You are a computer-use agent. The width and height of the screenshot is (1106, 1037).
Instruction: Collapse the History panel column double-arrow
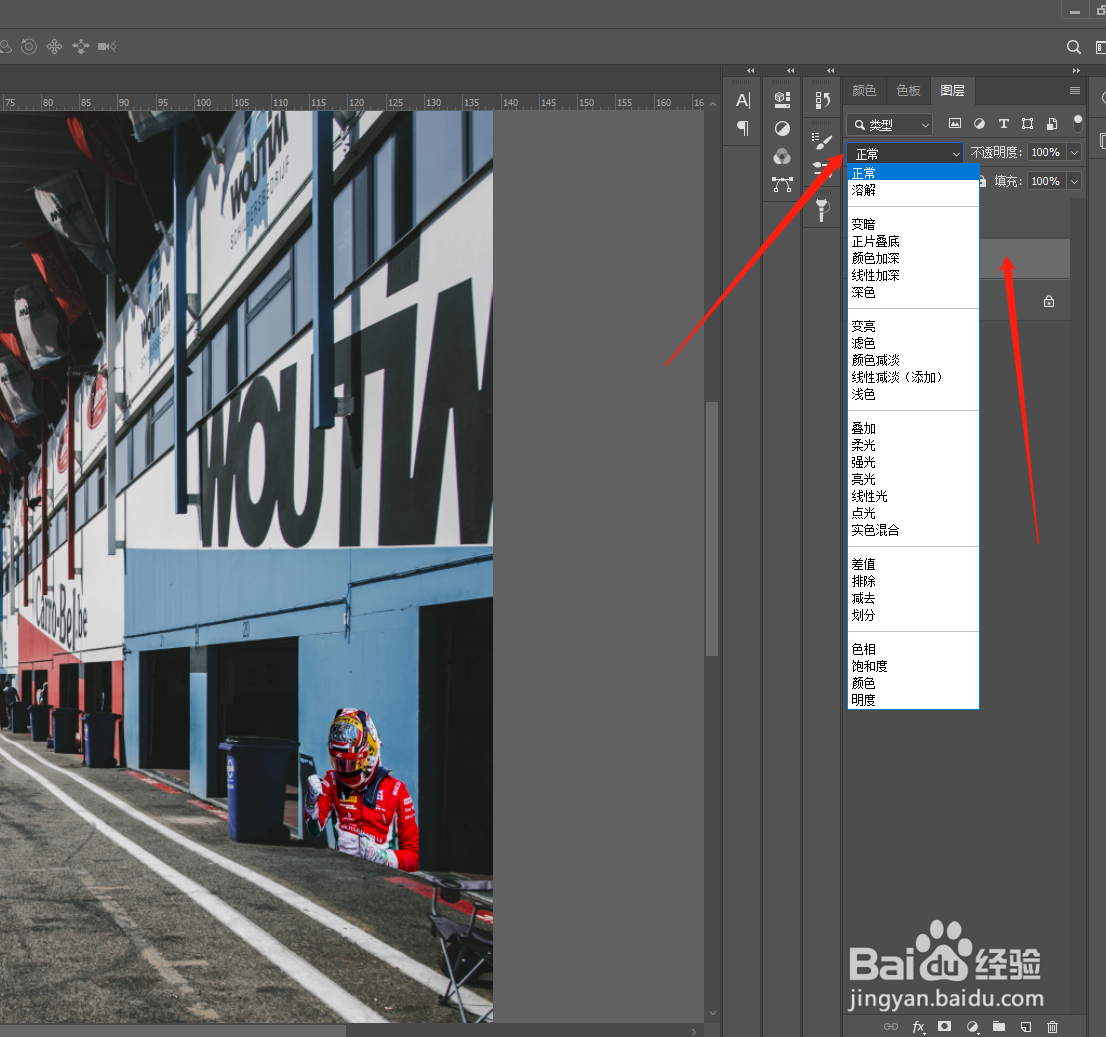click(x=831, y=71)
